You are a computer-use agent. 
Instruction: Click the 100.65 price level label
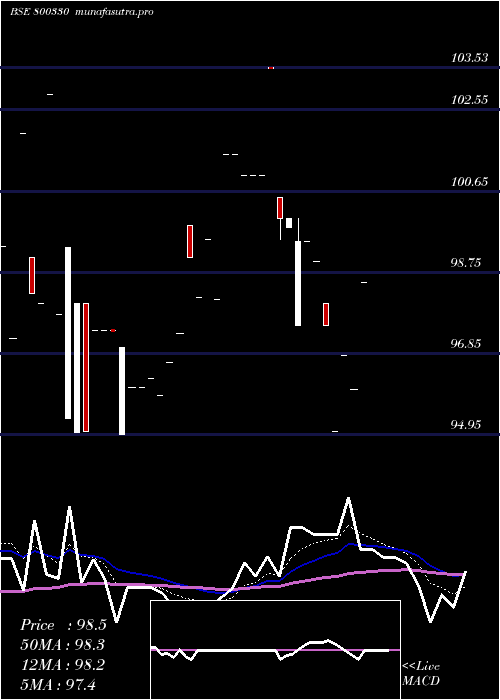(x=469, y=182)
